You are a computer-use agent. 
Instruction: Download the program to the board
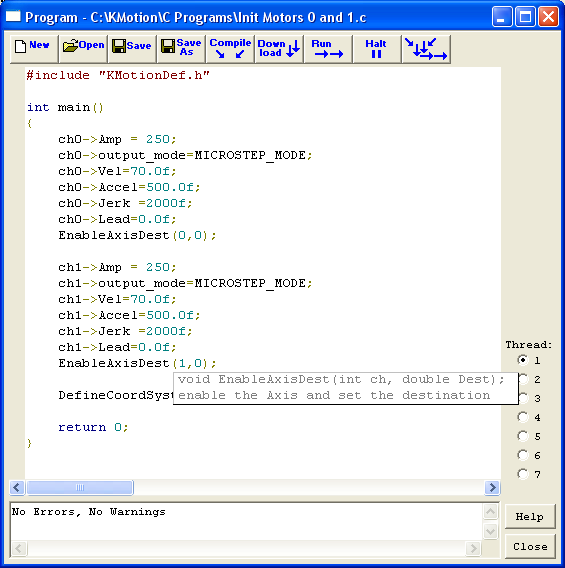coord(279,49)
